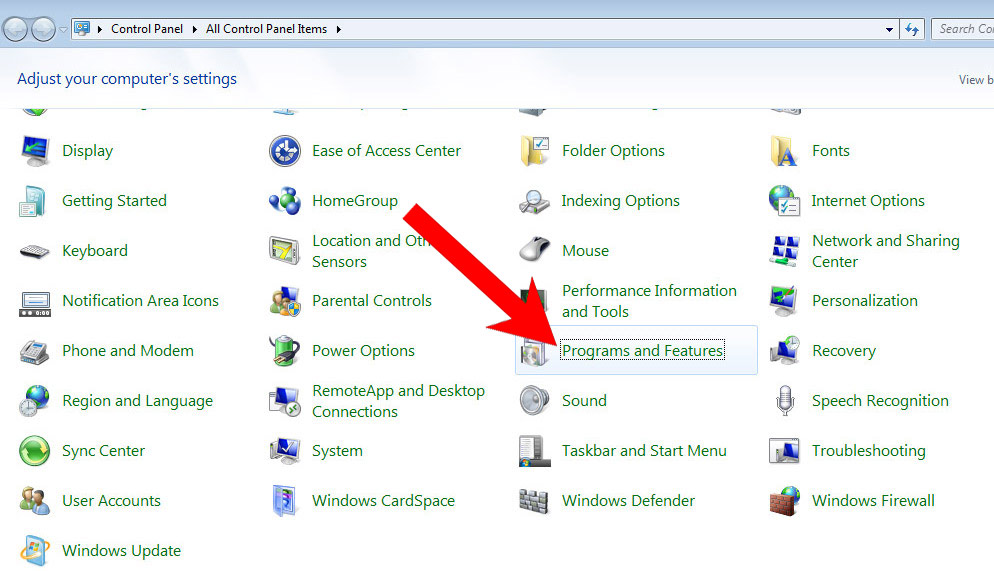The image size is (994, 571).
Task: Open the Display settings link
Action: [87, 151]
